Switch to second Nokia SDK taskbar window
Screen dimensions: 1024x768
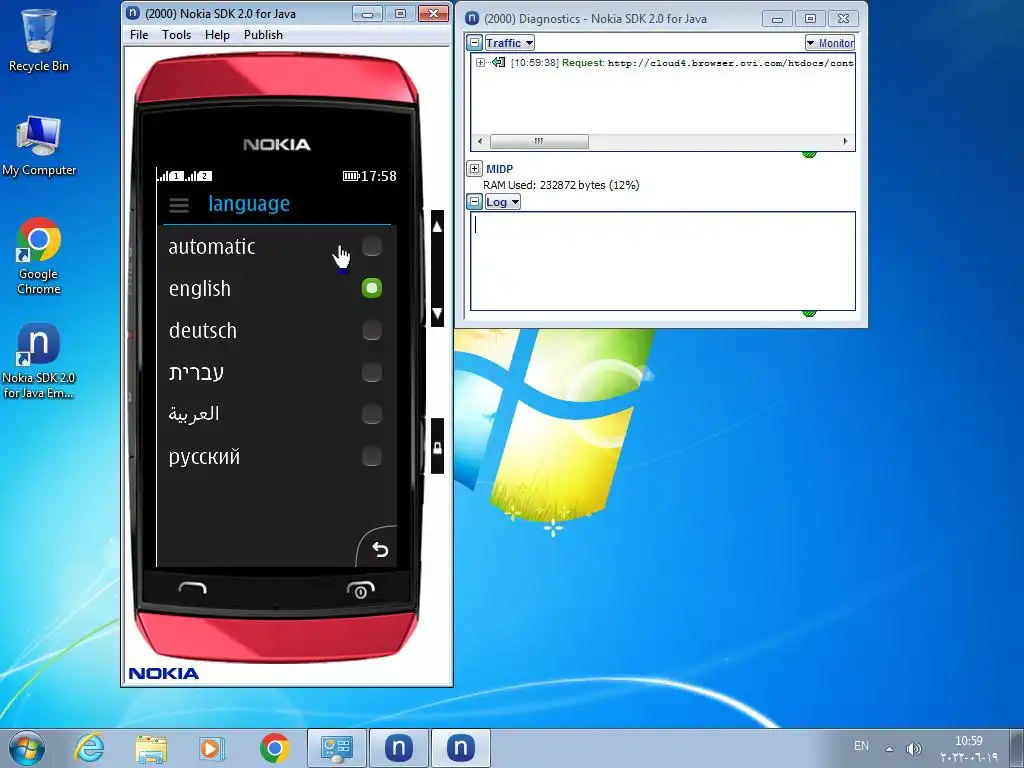pyautogui.click(x=460, y=748)
